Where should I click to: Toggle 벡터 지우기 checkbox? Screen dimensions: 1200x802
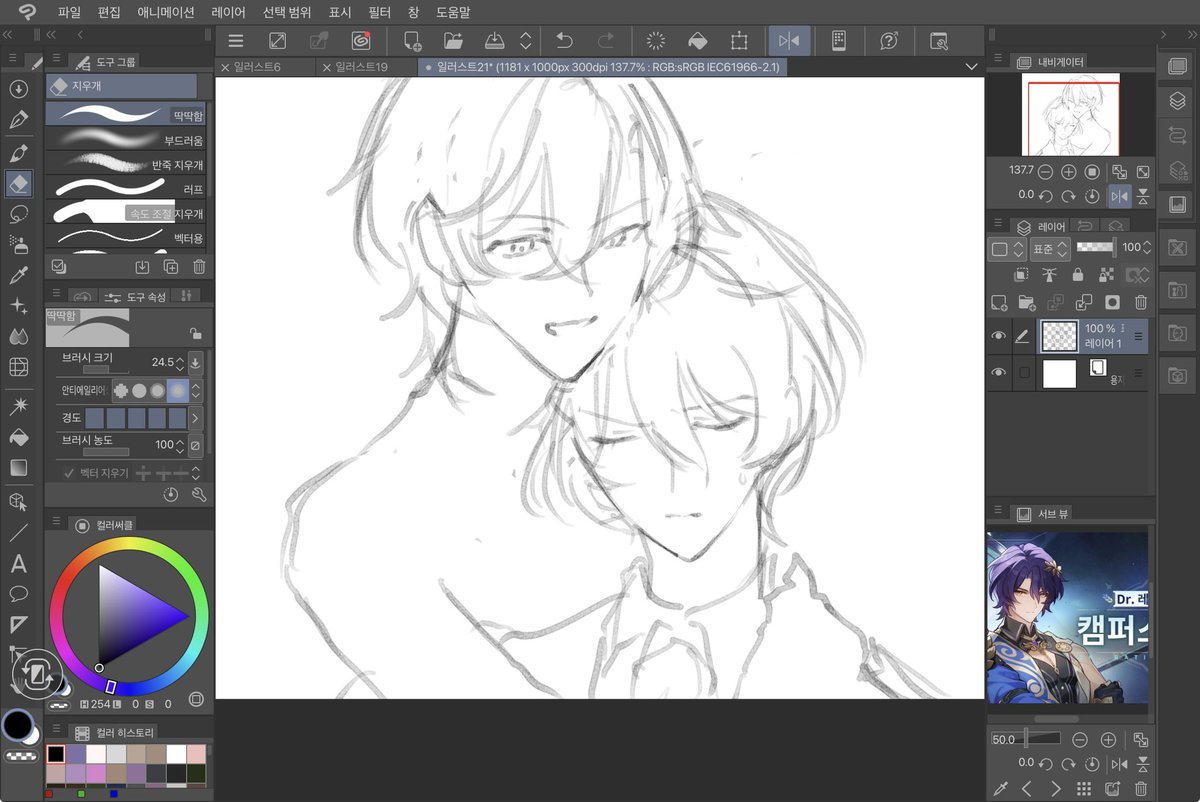point(69,473)
